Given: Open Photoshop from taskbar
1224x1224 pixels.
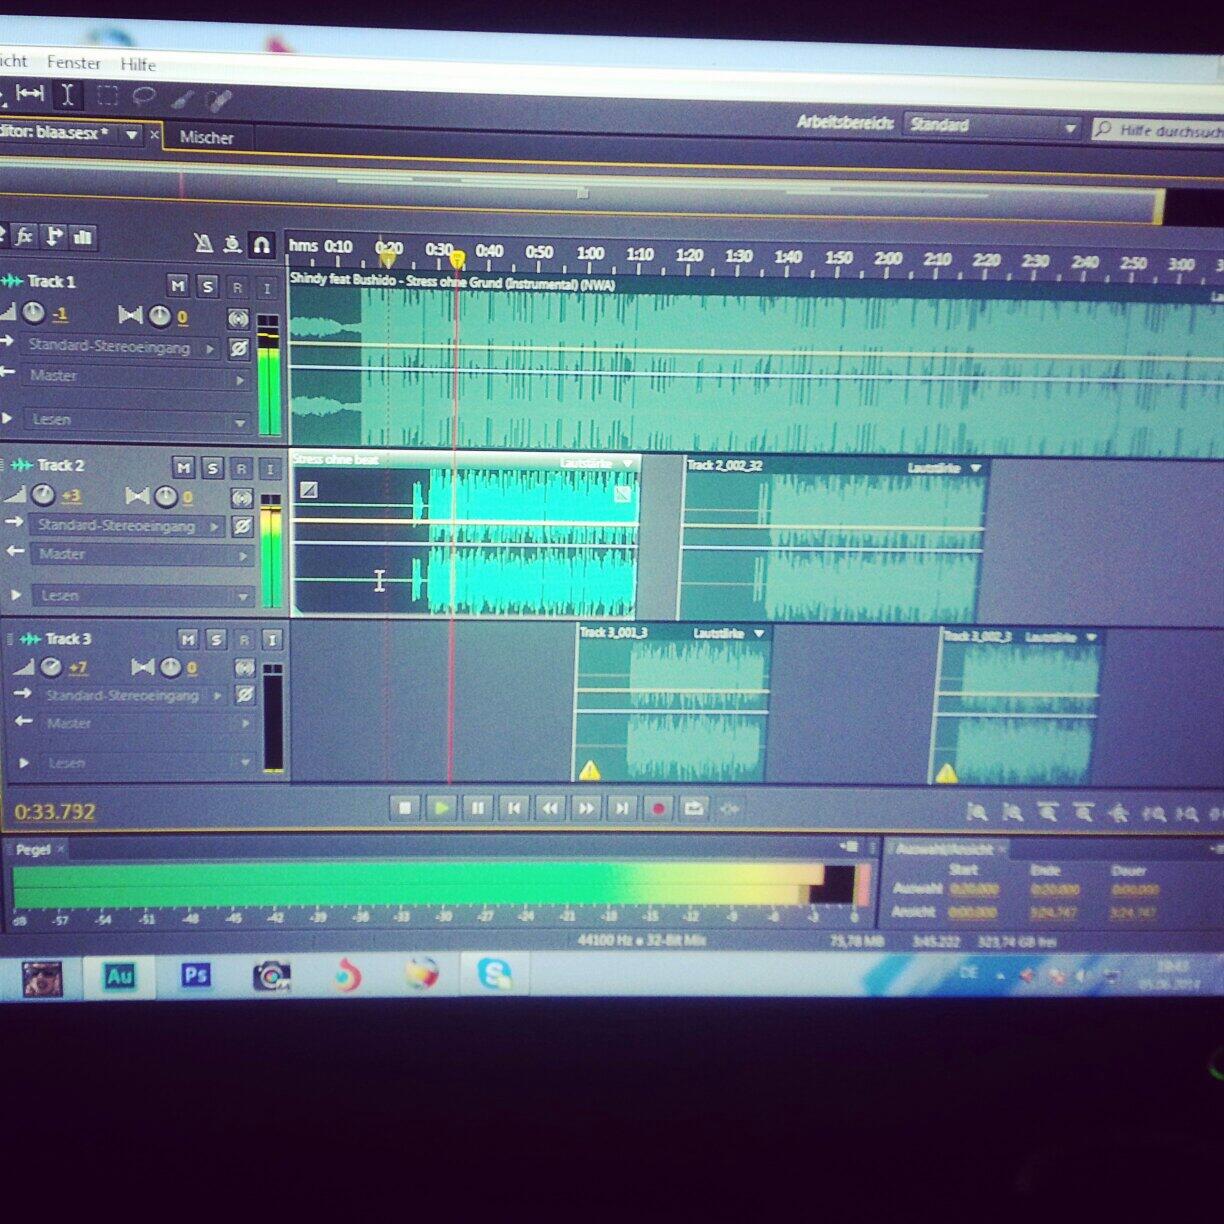Looking at the screenshot, I should 195,974.
